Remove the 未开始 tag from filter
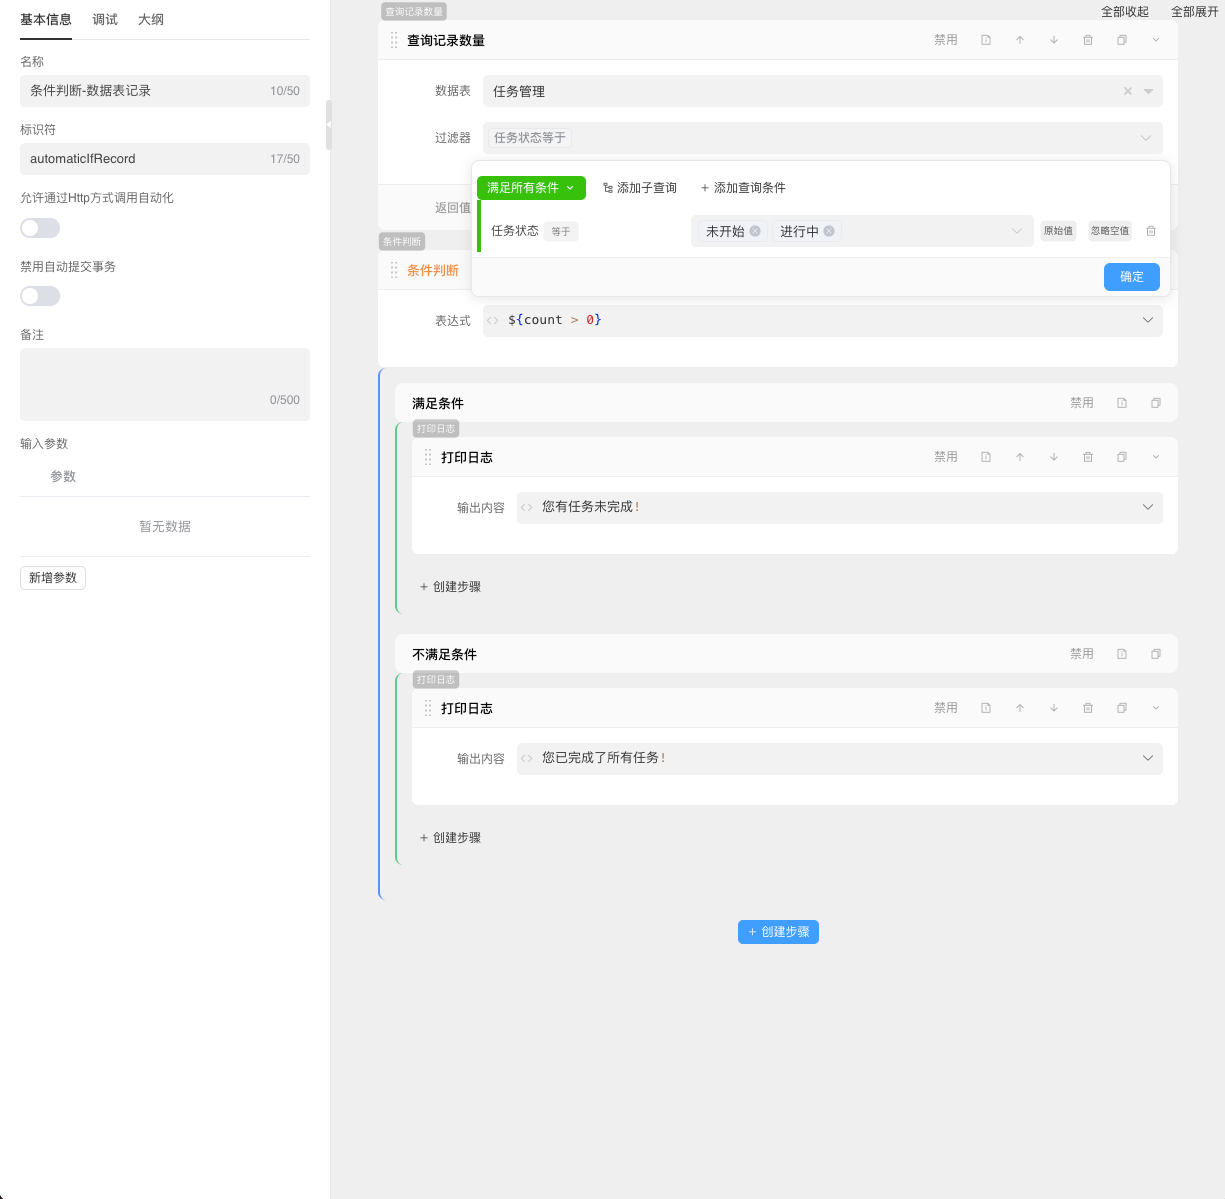The image size is (1225, 1199). pos(755,231)
